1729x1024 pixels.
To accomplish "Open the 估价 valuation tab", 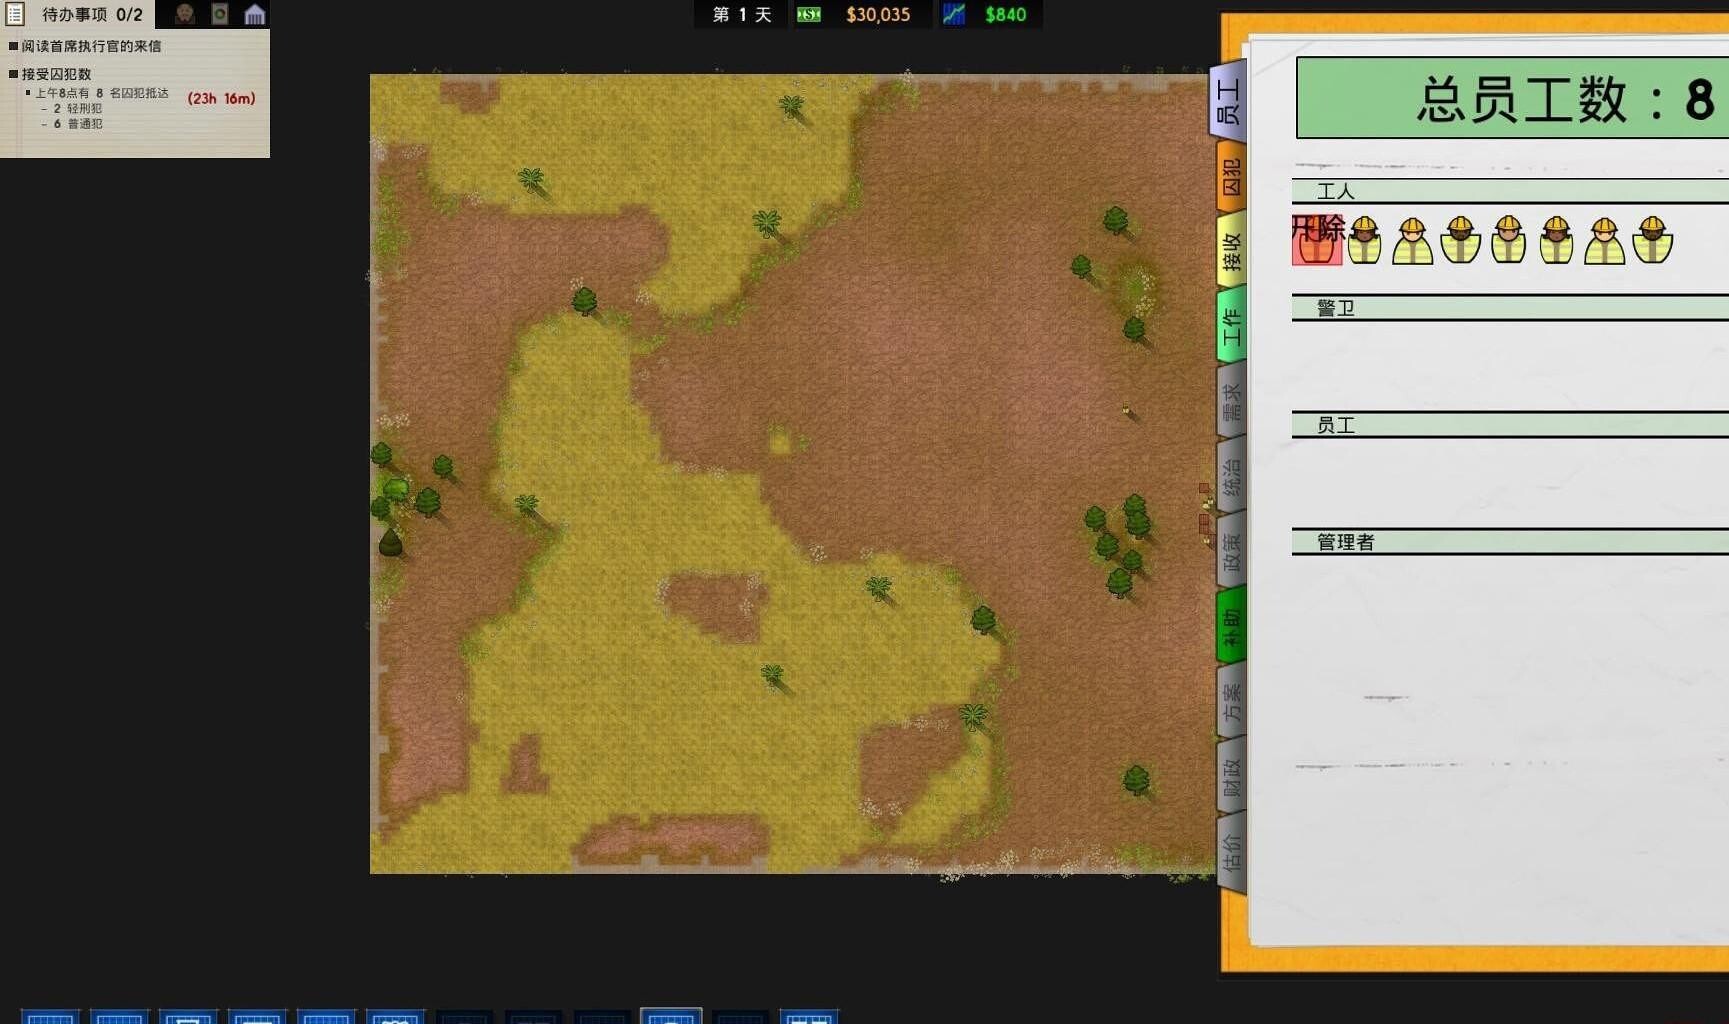I will point(1231,852).
